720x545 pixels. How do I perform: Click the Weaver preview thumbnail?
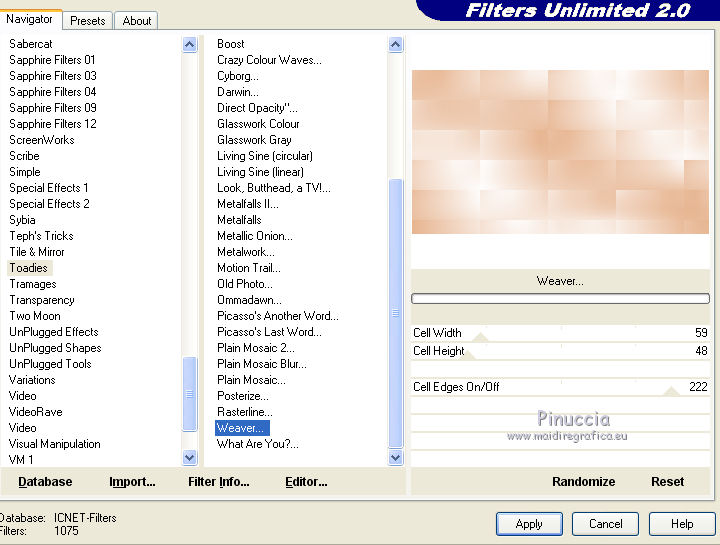[x=560, y=152]
